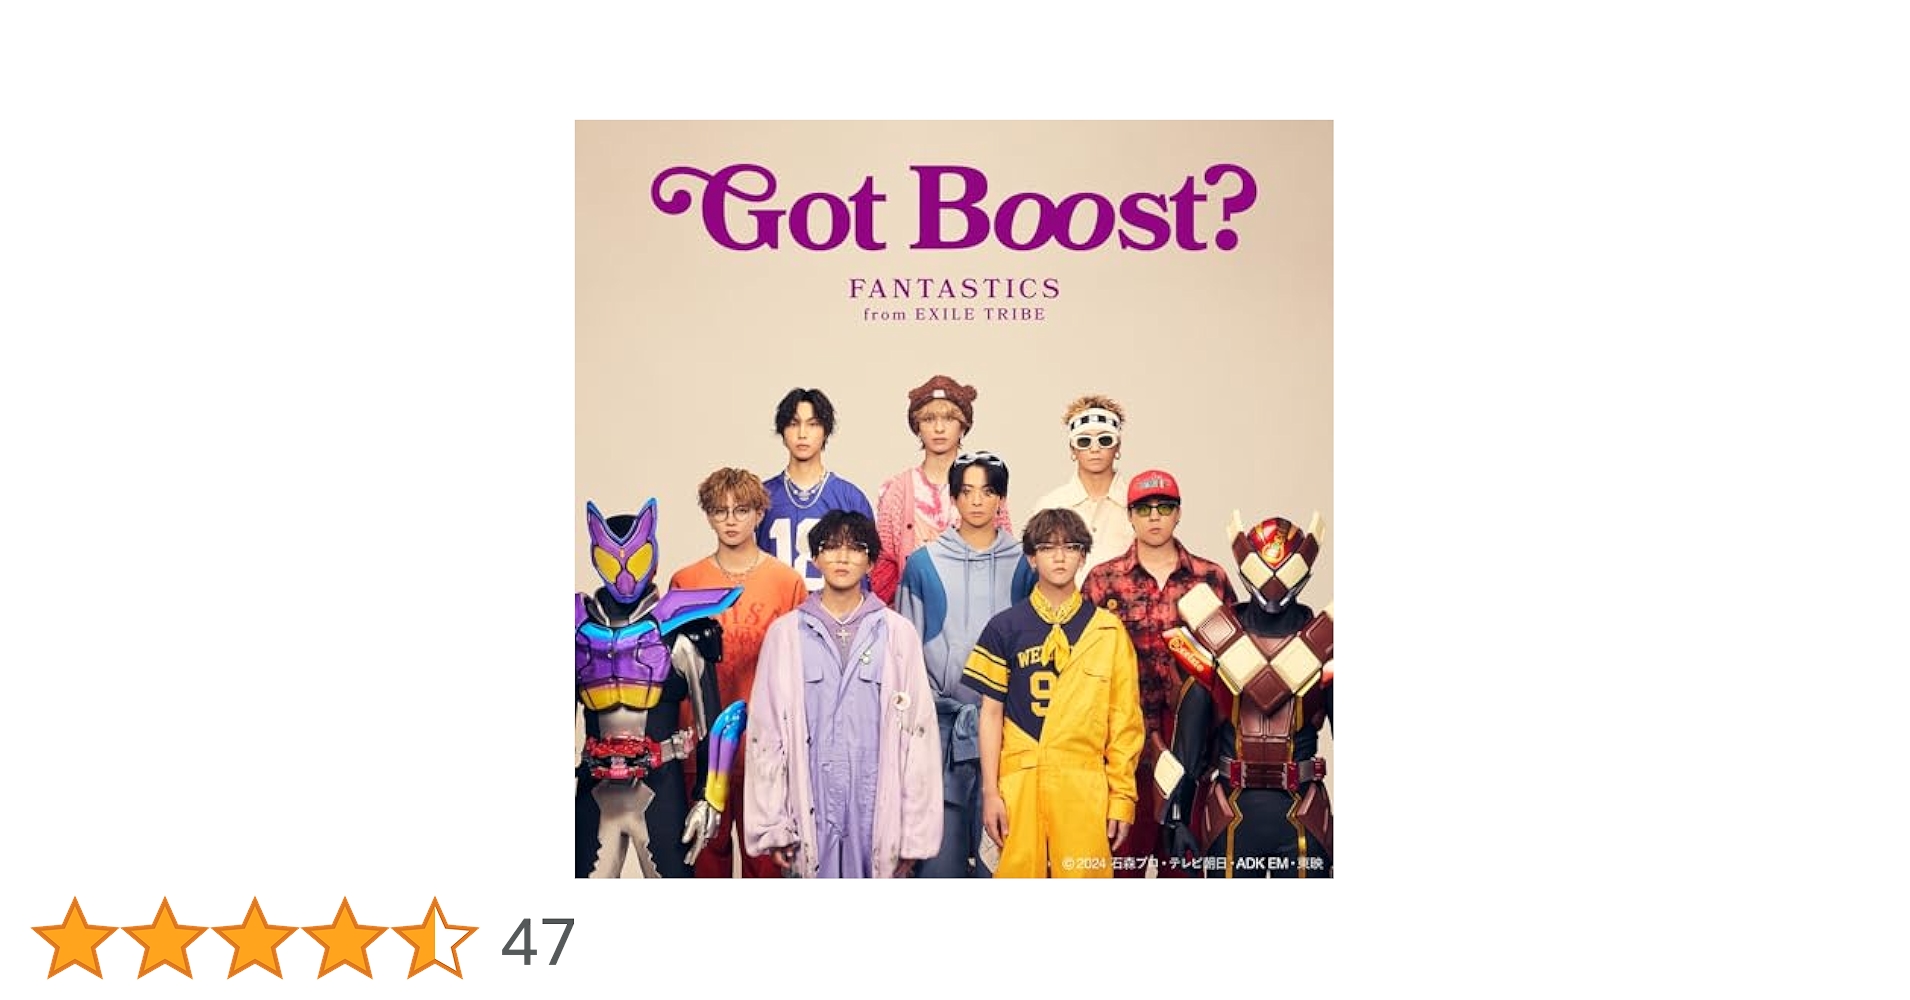The image size is (1910, 1000).
Task: Click the purple Got Boost? title text
Action: tap(954, 208)
